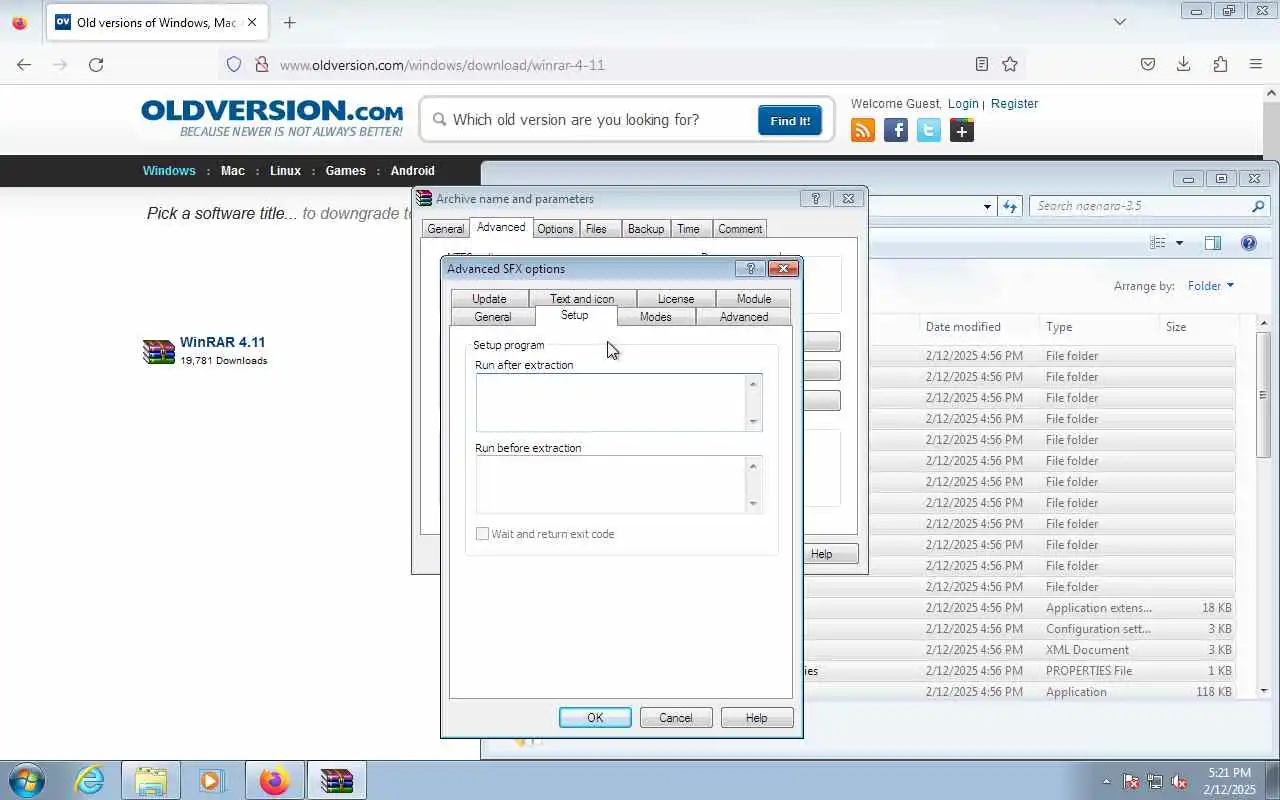Image resolution: width=1280 pixels, height=800 pixels.
Task: Click the black plus share icon
Action: pos(962,130)
